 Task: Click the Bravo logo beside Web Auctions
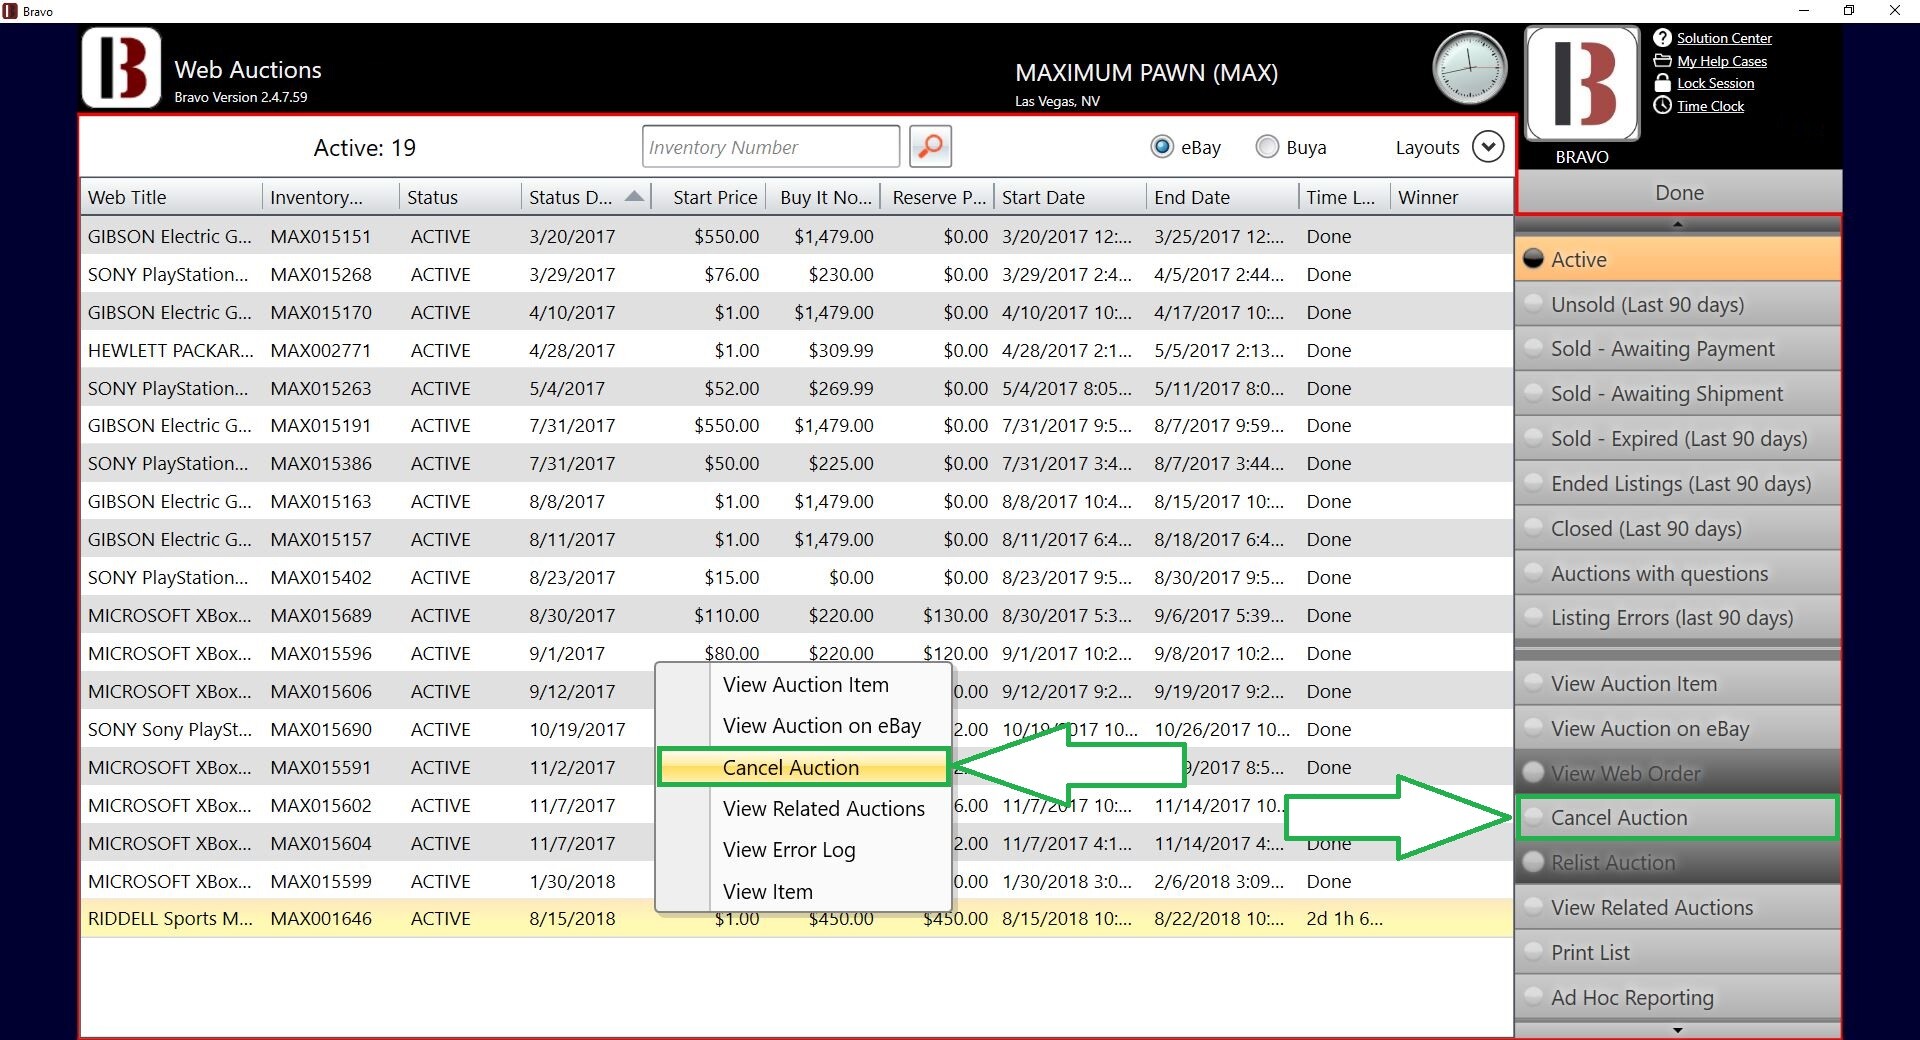121,68
